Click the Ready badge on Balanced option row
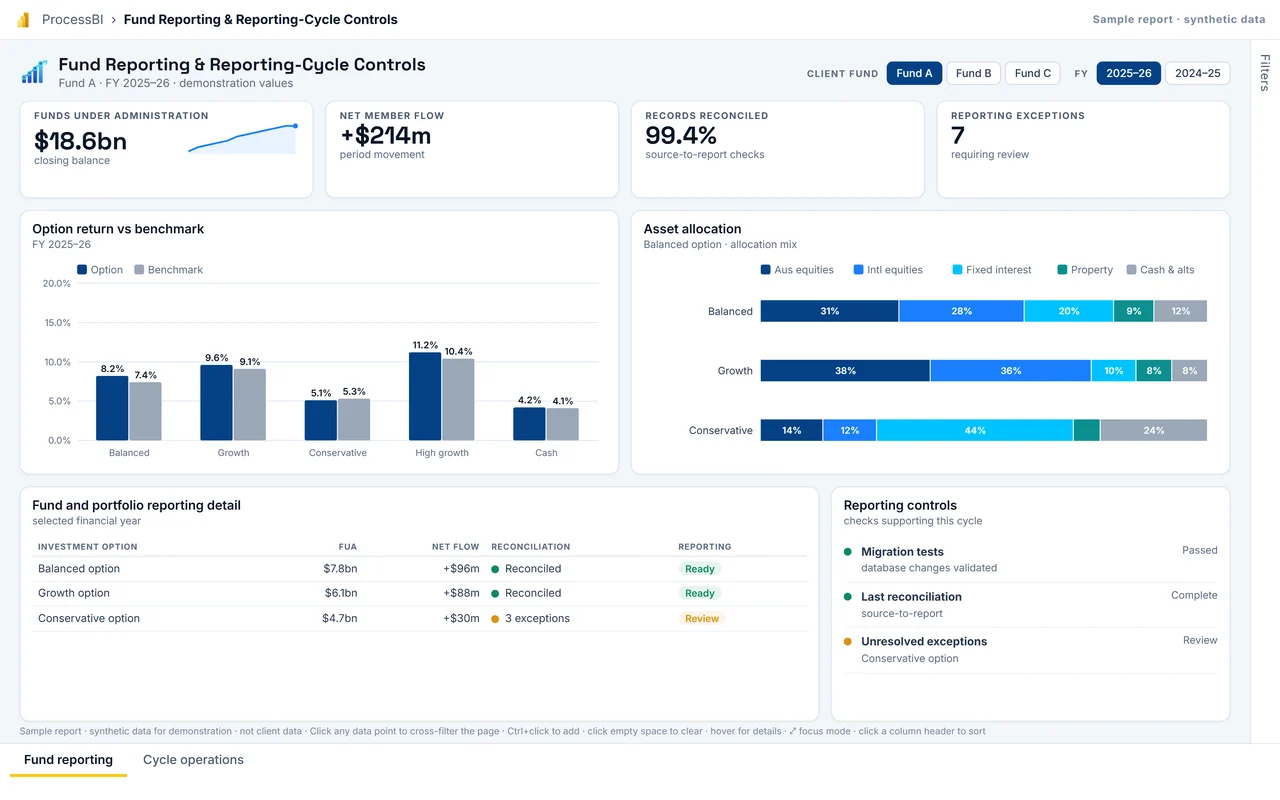This screenshot has width=1280, height=800. pos(700,569)
